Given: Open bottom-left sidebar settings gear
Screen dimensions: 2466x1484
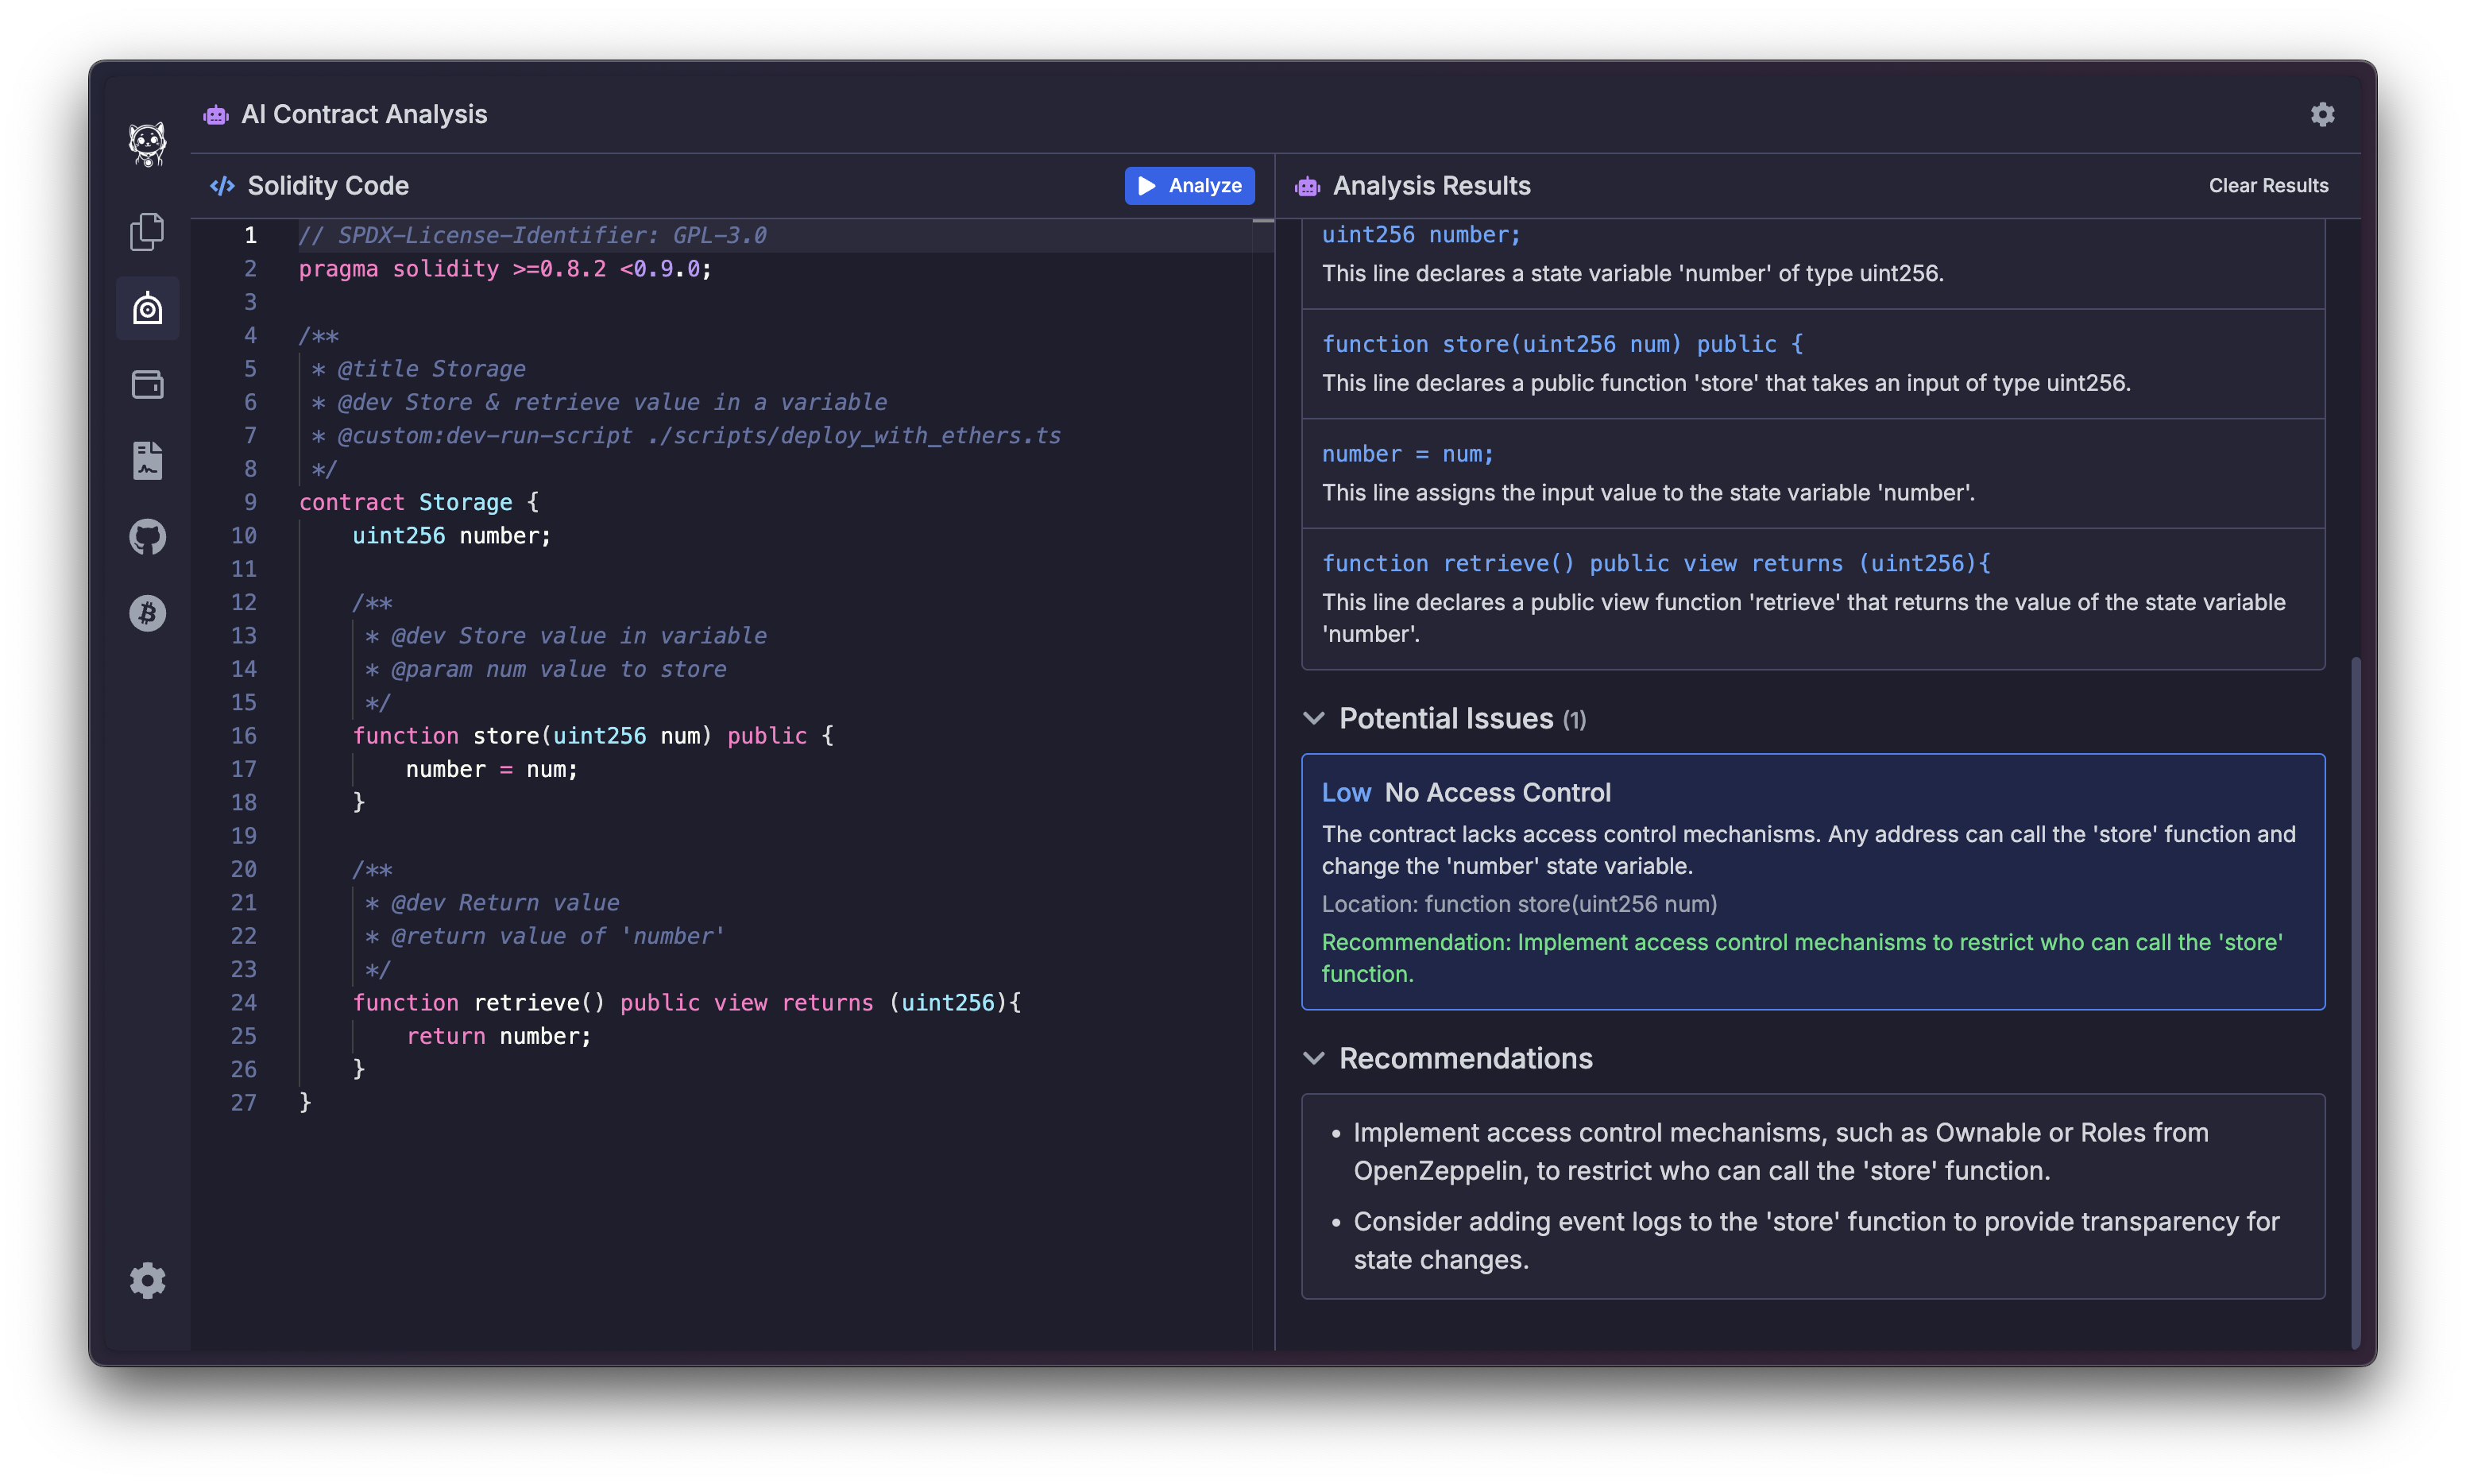Looking at the screenshot, I should [147, 1280].
